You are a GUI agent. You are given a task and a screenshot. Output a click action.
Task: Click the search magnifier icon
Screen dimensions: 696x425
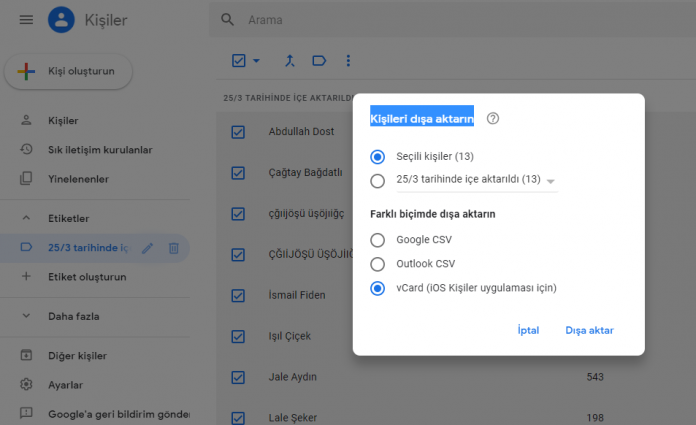click(228, 20)
